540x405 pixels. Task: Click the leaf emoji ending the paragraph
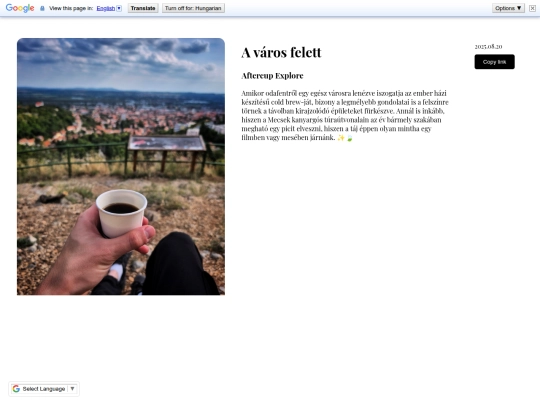(x=350, y=138)
